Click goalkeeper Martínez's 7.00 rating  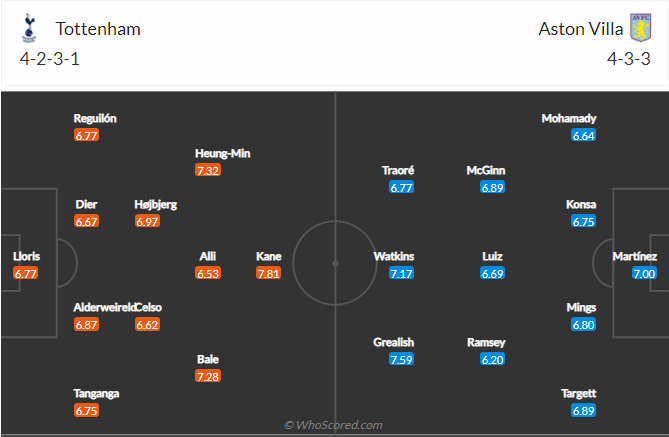coord(643,273)
